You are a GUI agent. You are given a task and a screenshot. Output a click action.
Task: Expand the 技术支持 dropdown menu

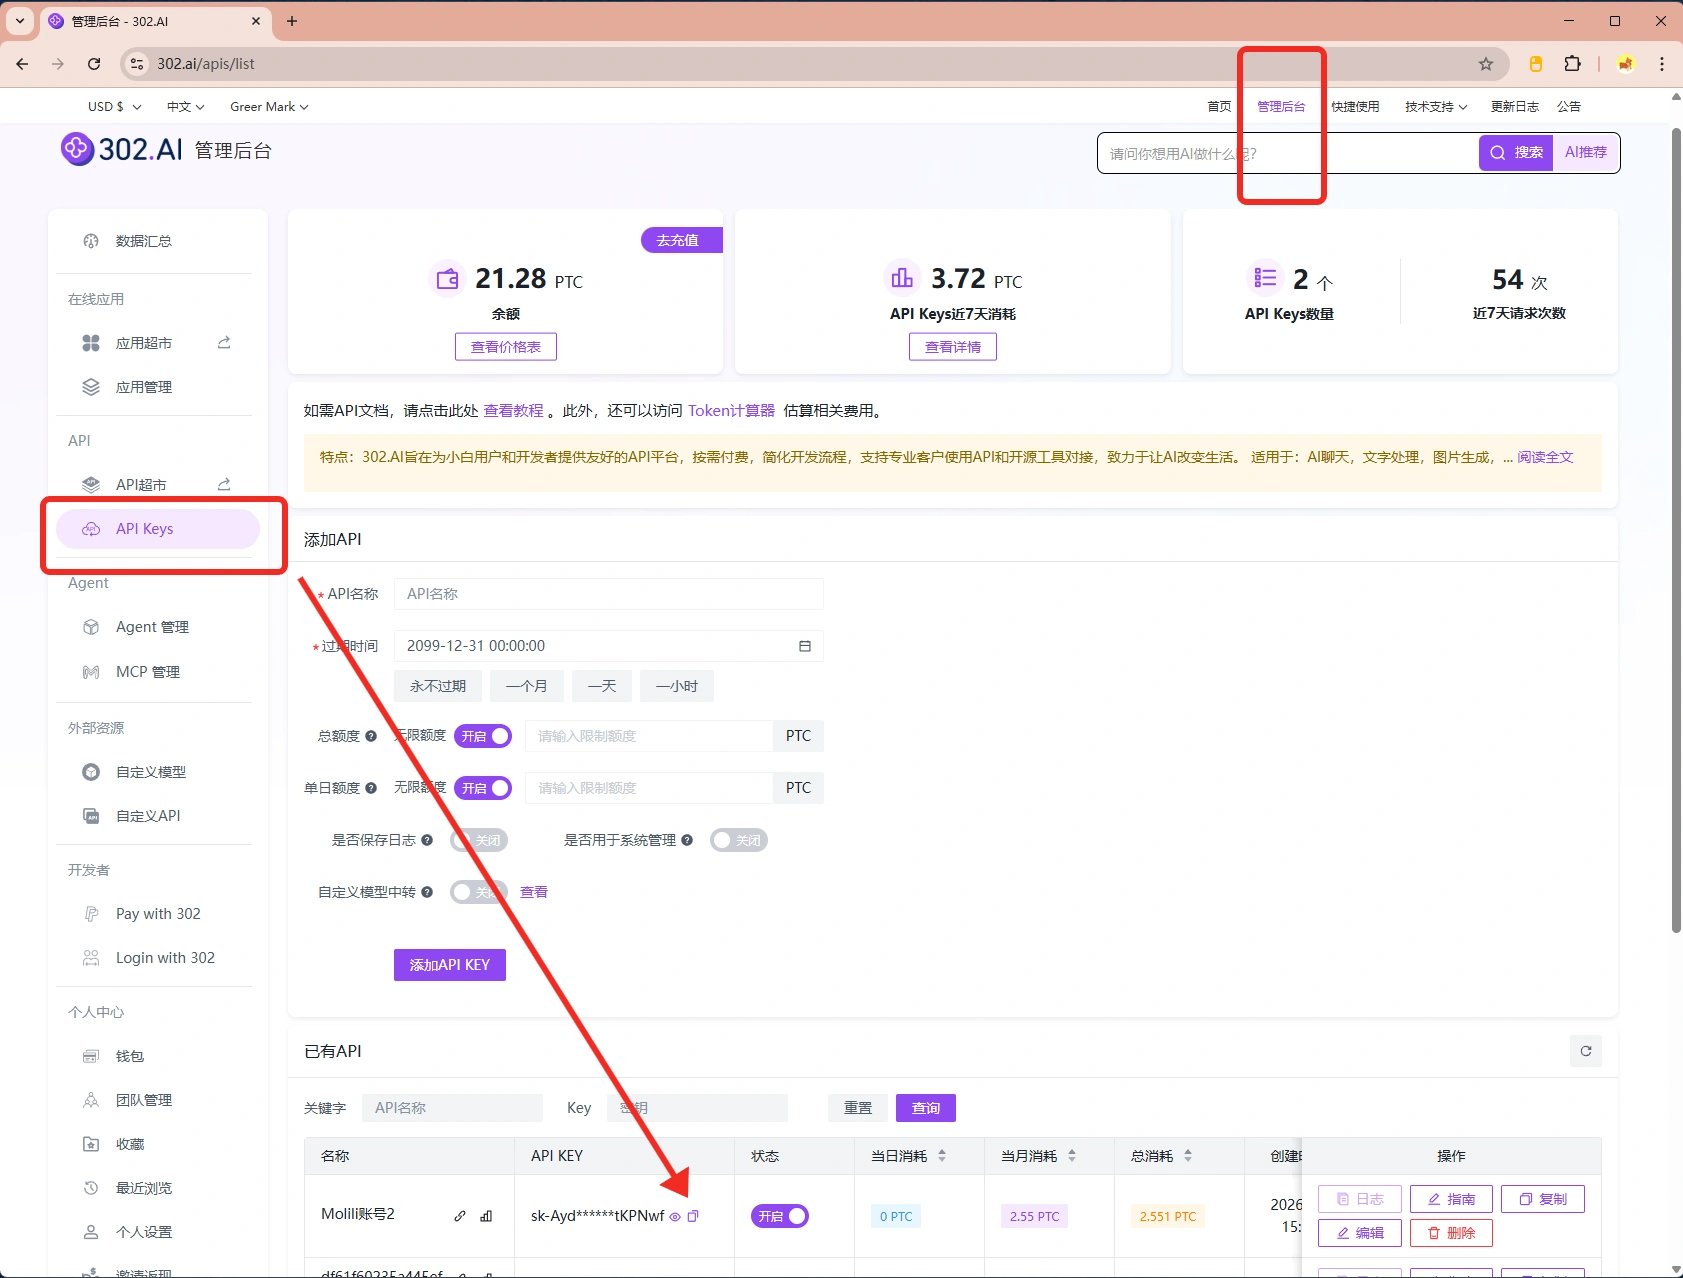coord(1434,106)
